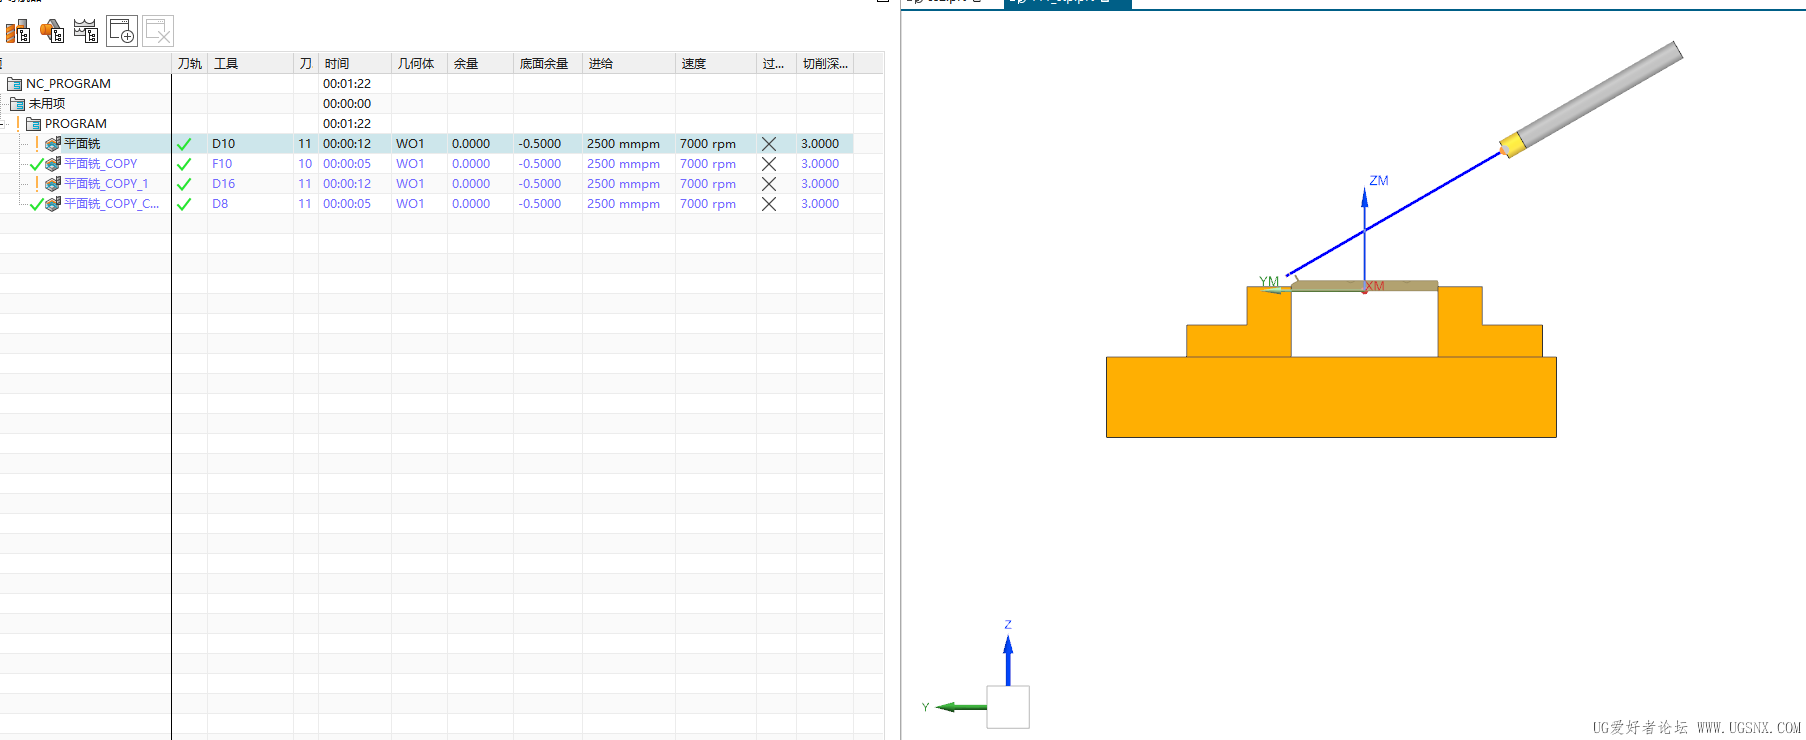Image resolution: width=1806 pixels, height=740 pixels.
Task: Switch to Machining Method View icon
Action: pos(86,32)
